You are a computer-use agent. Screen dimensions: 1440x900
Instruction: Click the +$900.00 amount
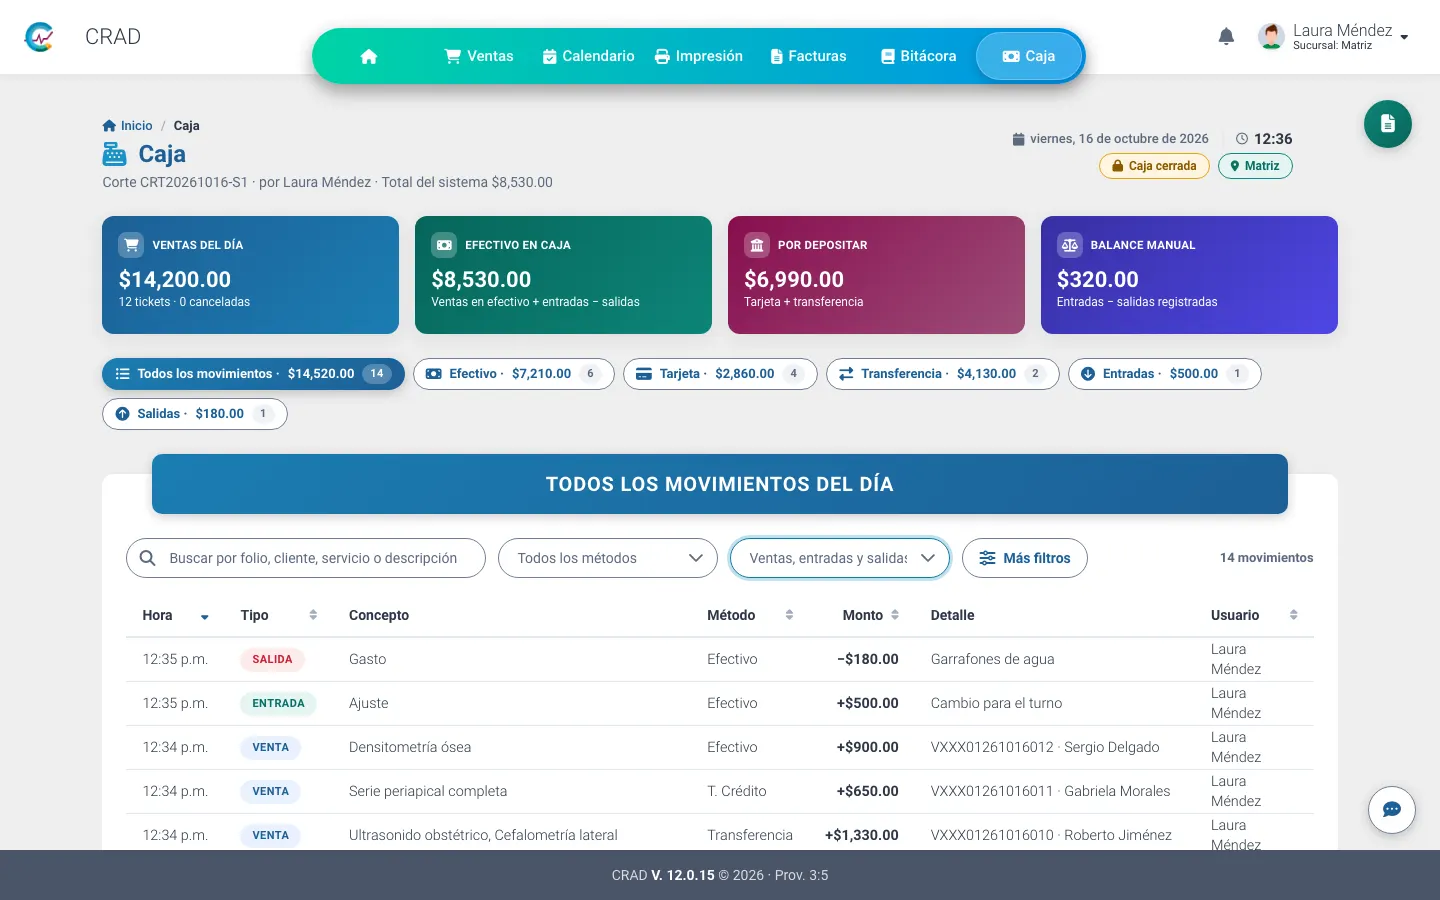point(867,747)
